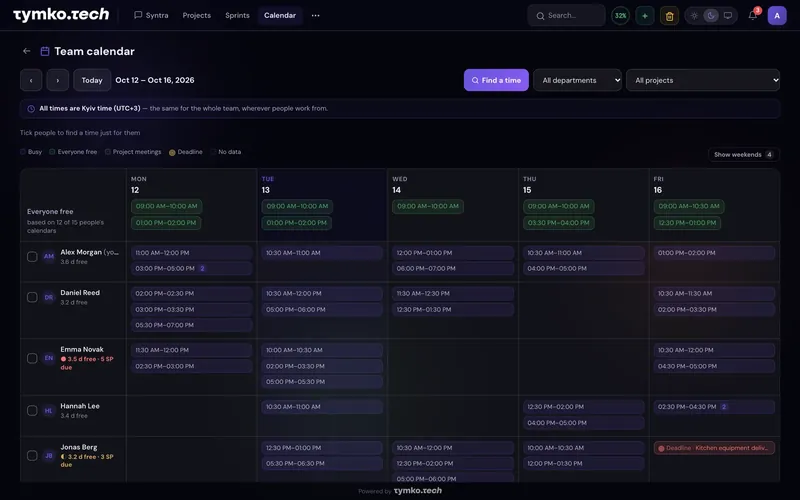800x500 pixels.
Task: Open the tymko.tech logo home link
Action: point(61,15)
